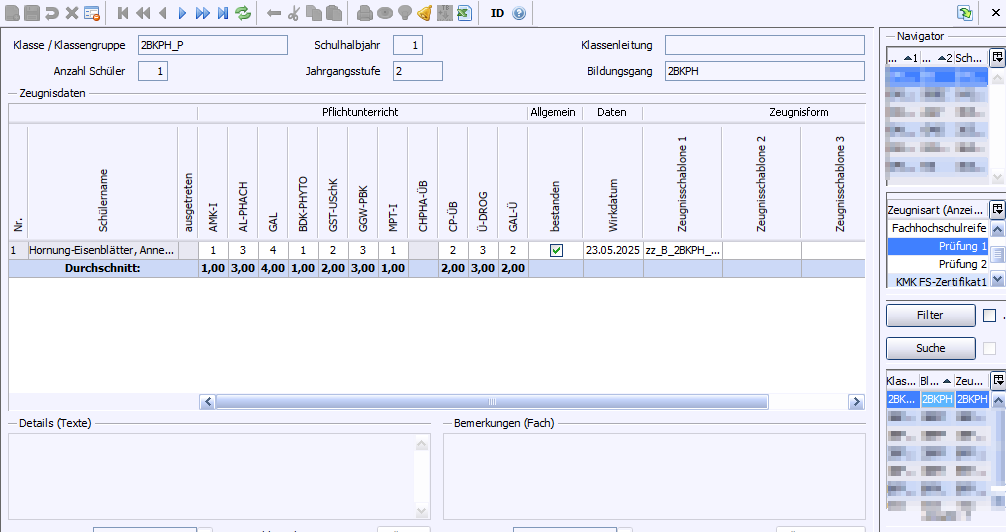Screen dimensions: 1006x532
Task: Open help via question mark icon
Action: click(519, 13)
